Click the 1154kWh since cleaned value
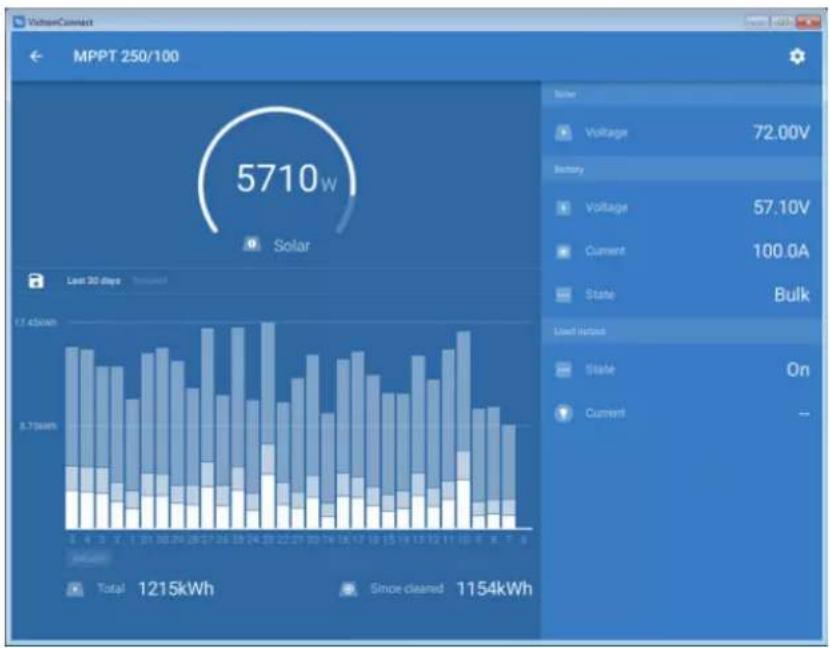Screen dimensions: 829x648 (494, 589)
